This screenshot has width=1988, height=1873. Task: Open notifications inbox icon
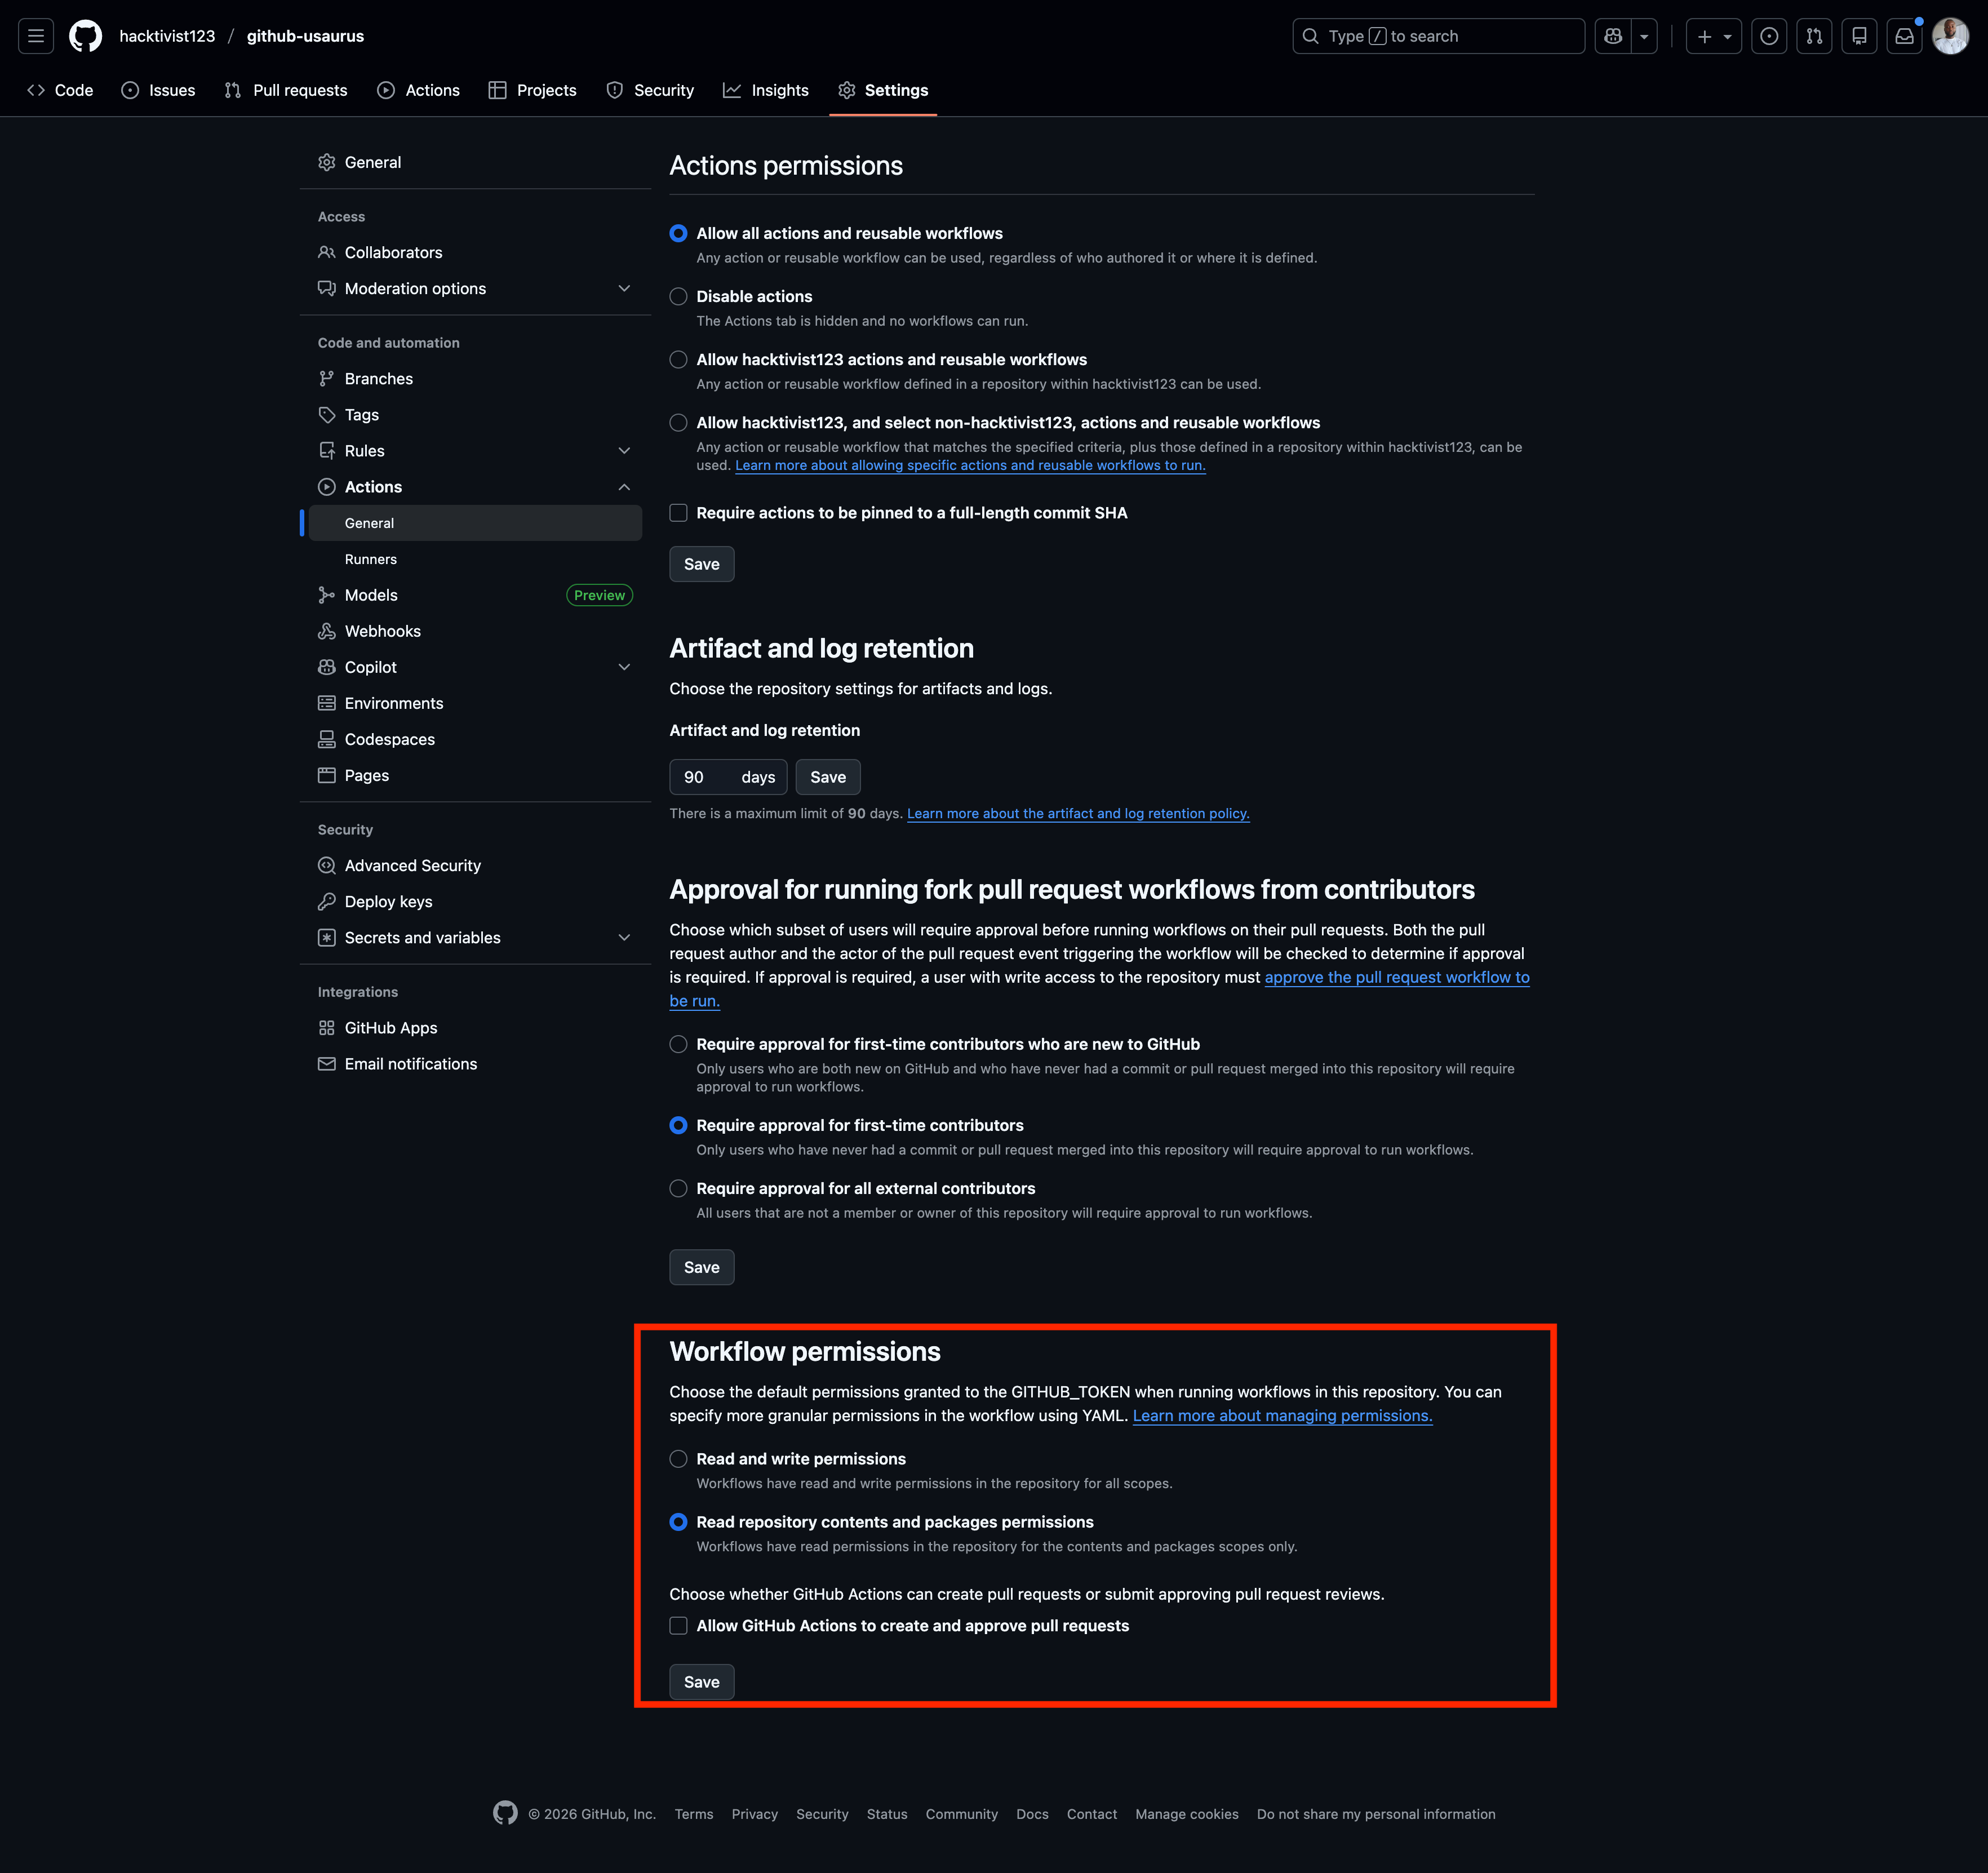1904,36
